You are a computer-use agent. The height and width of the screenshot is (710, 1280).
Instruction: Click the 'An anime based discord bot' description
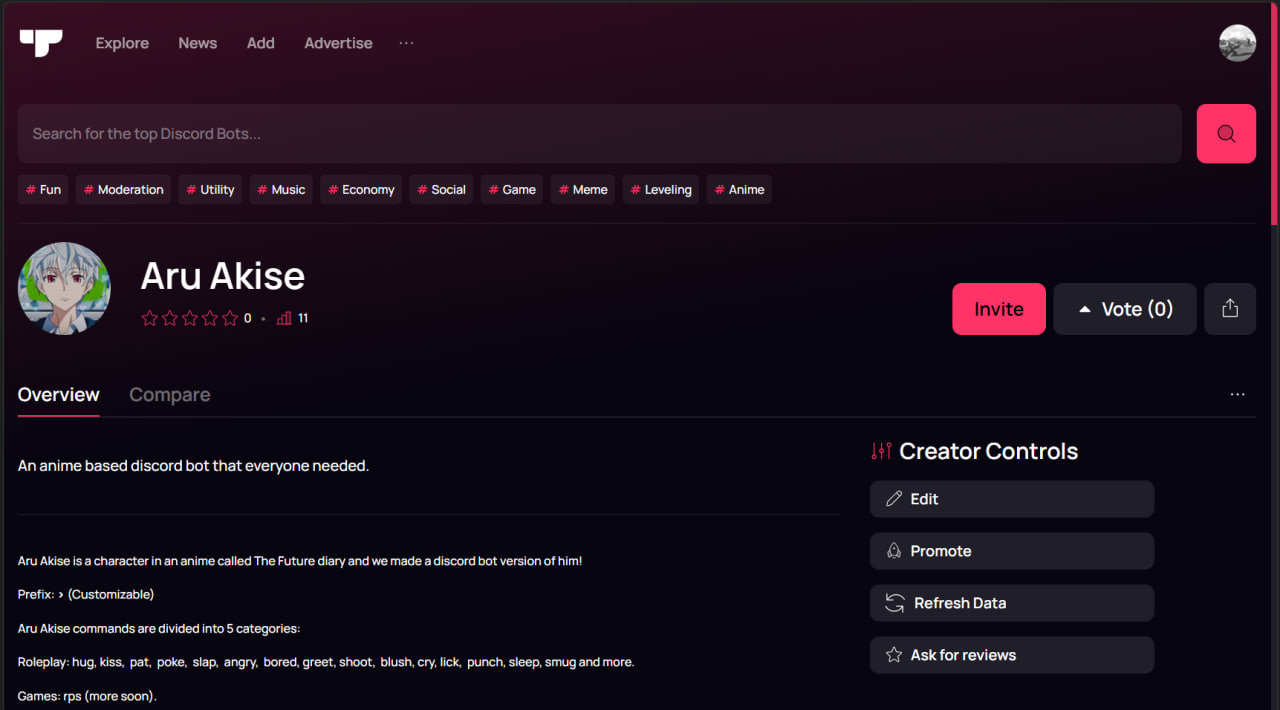[193, 466]
